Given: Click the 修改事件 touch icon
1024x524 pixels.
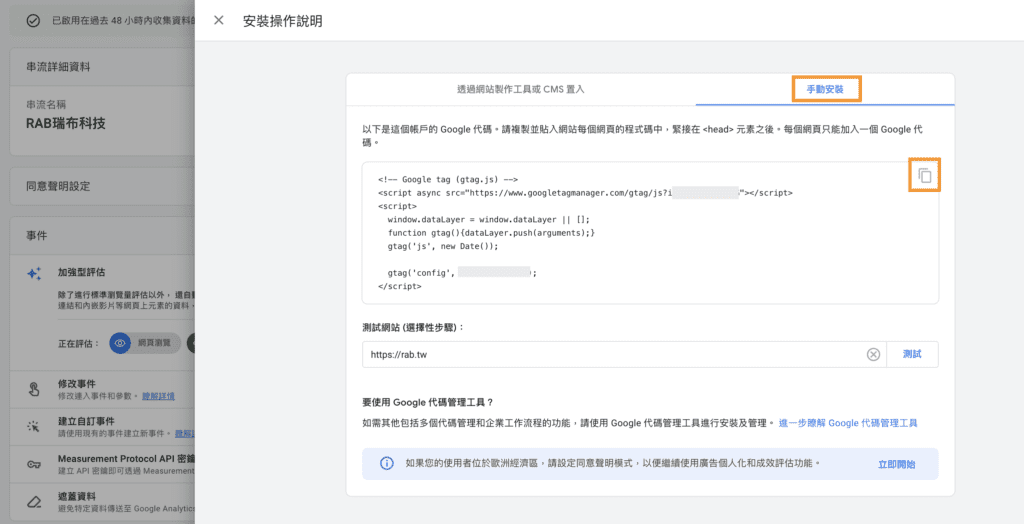Looking at the screenshot, I should pyautogui.click(x=34, y=389).
